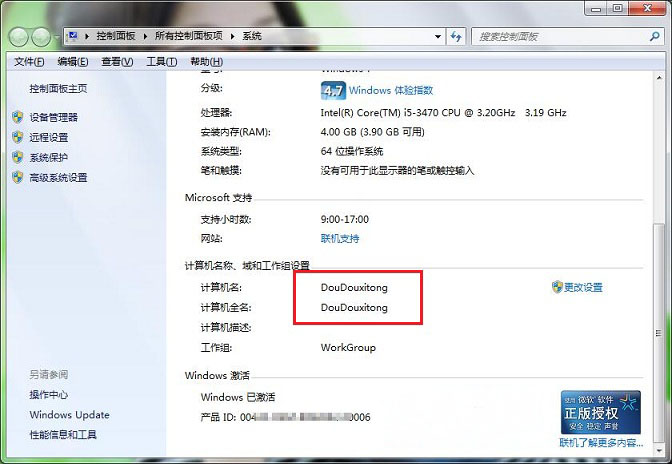This screenshot has width=672, height=464.
Task: Open recent pages dropdown next to navigation arrows
Action: [x=57, y=38]
